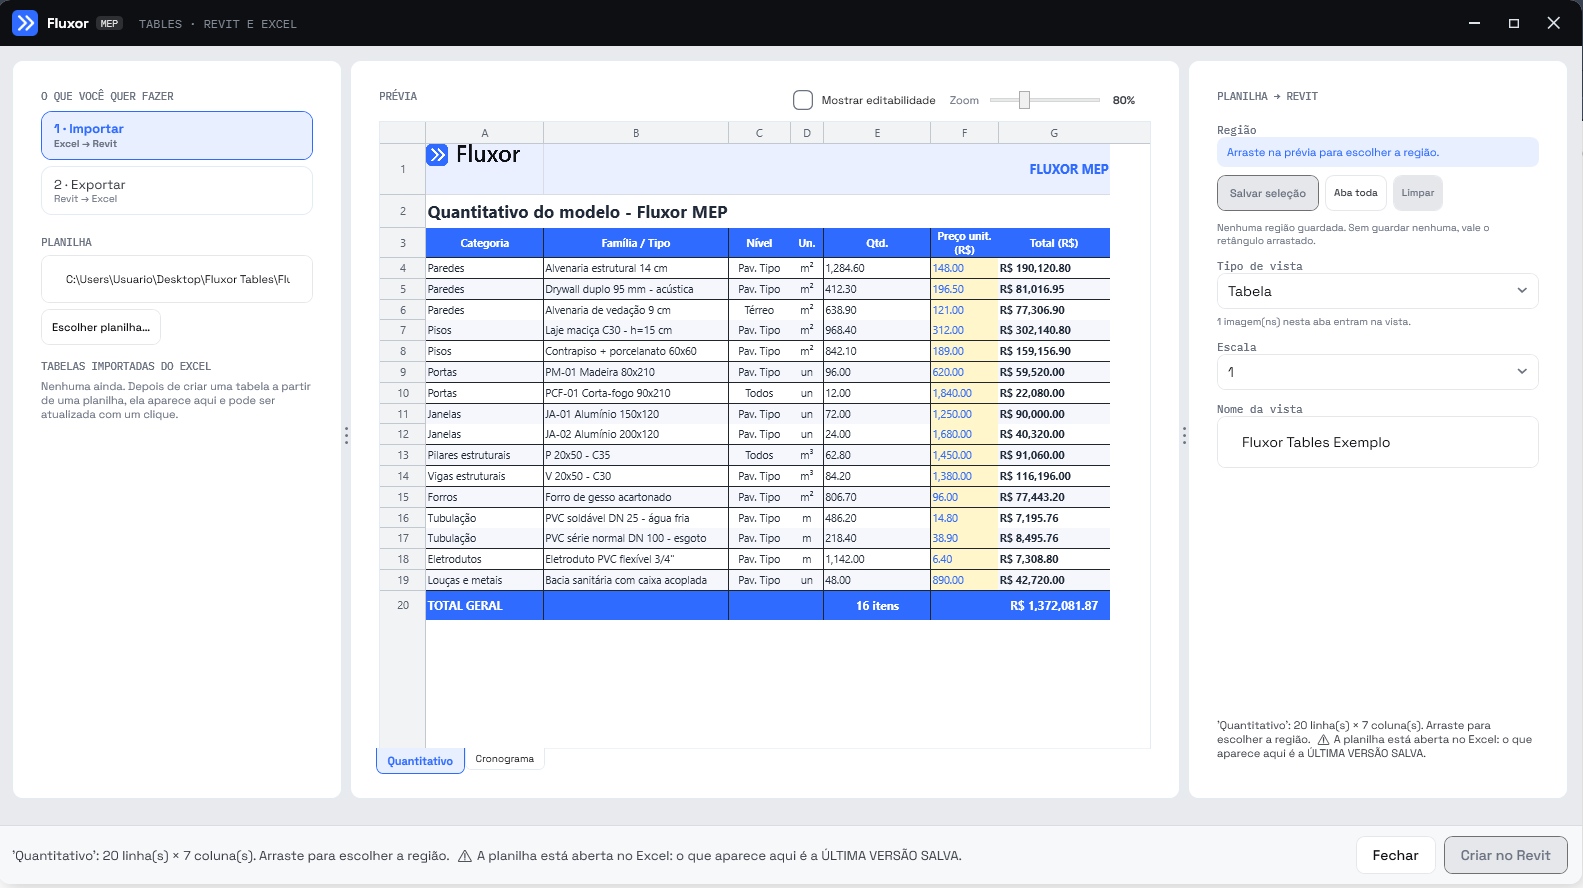Open the Escala dropdown
Screen dimensions: 1583x888
(x=1377, y=372)
